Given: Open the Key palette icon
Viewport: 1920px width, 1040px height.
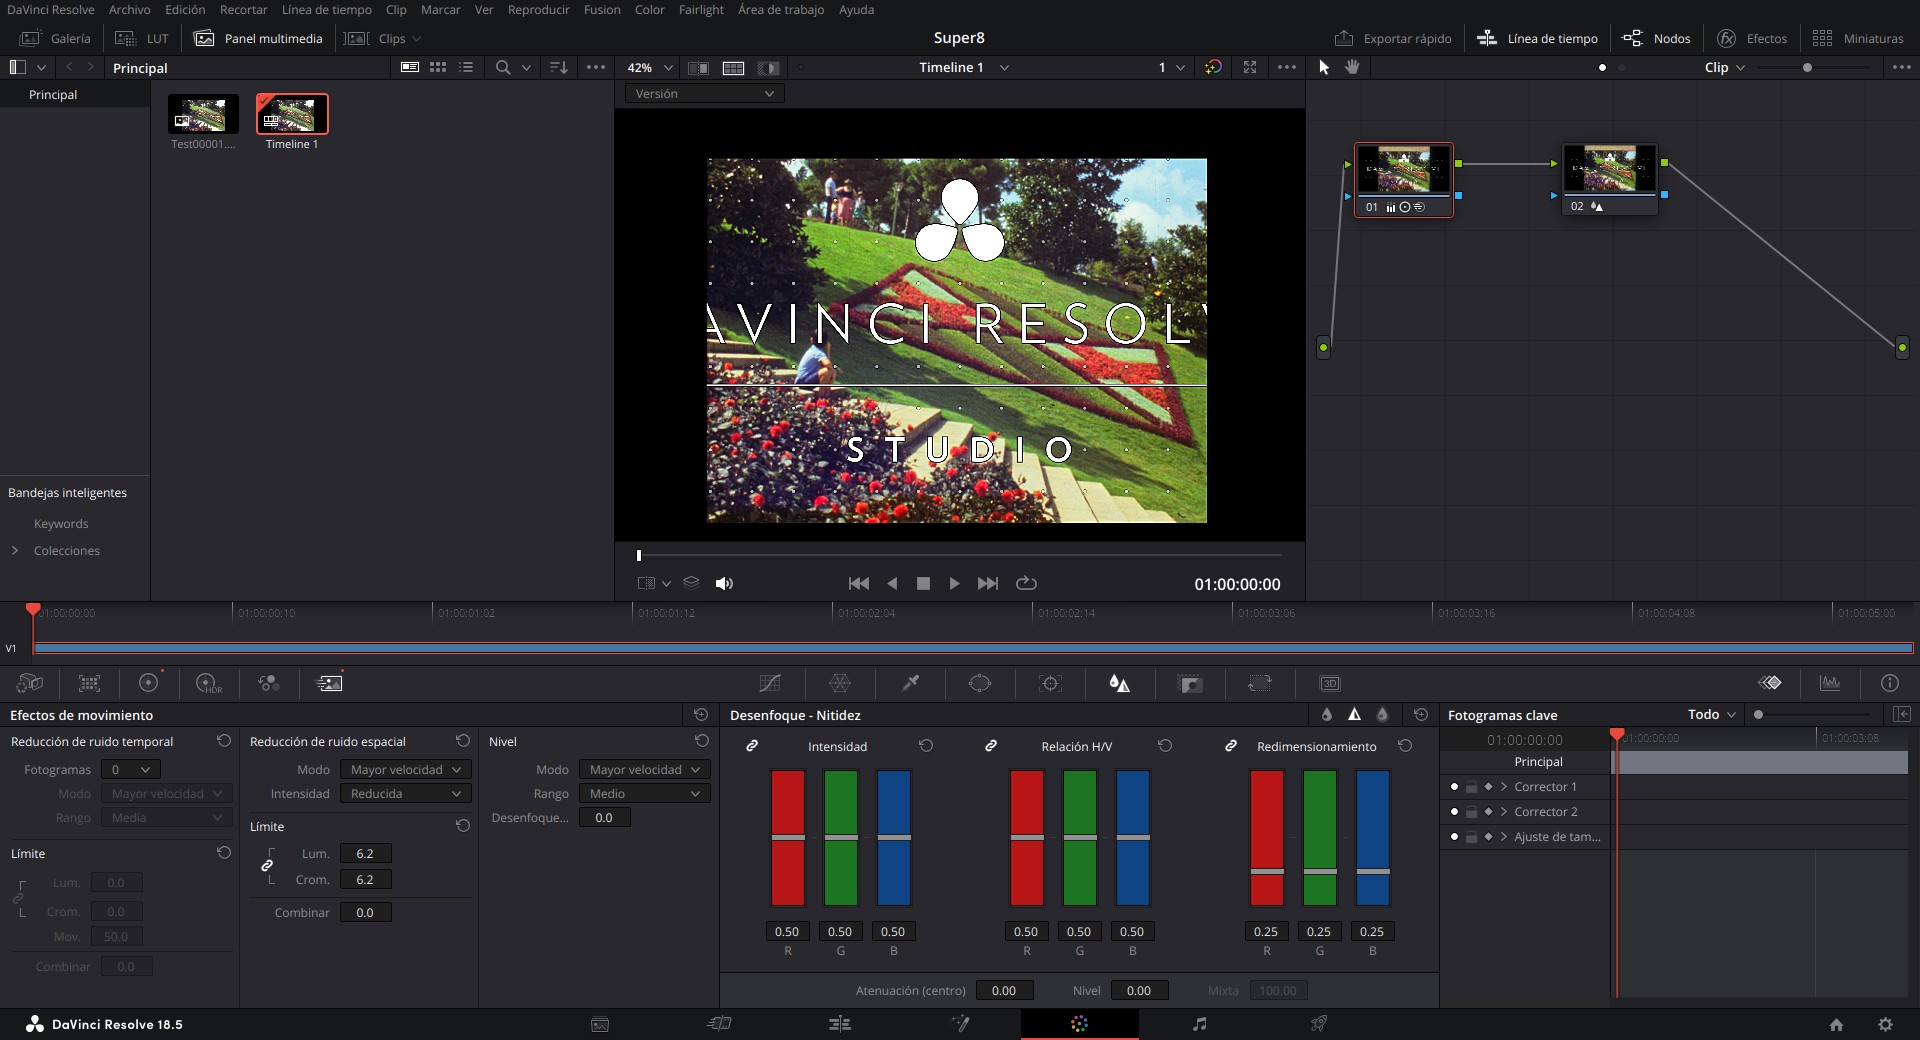Looking at the screenshot, I should (1190, 683).
